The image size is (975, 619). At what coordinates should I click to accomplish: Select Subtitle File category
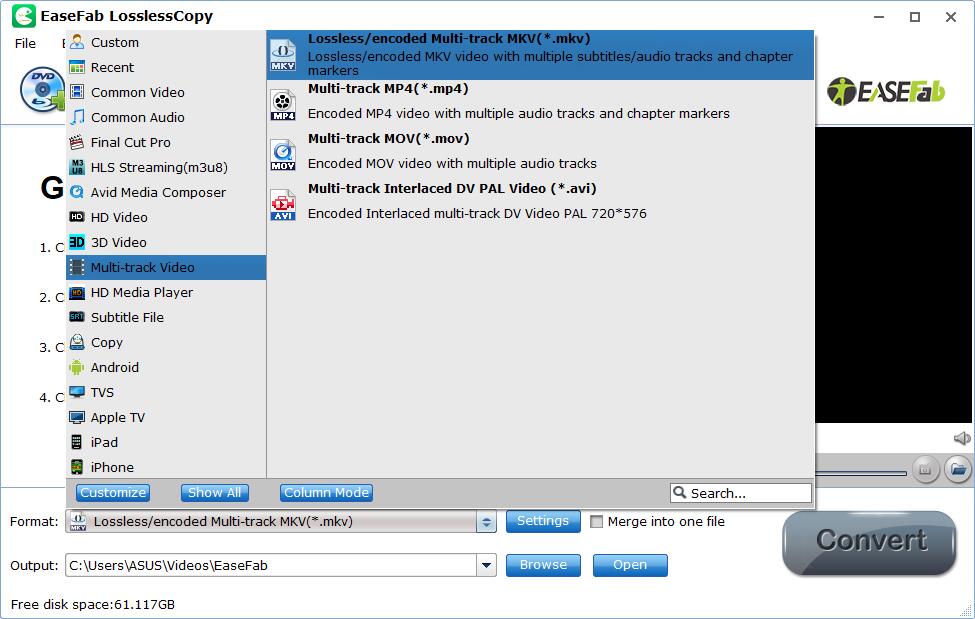click(166, 317)
